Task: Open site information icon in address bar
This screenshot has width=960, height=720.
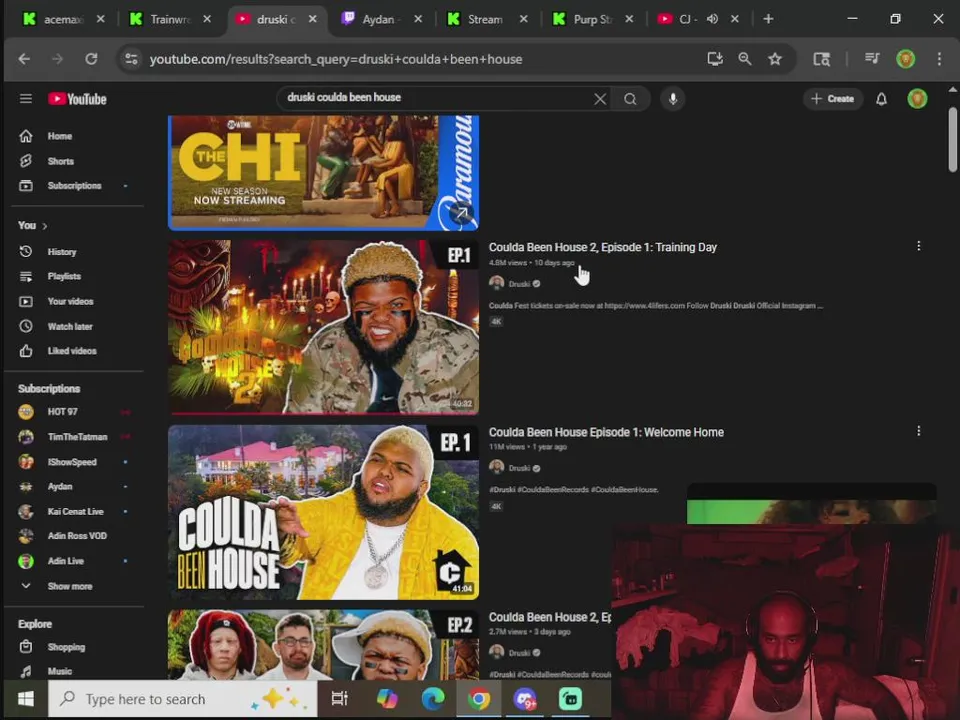Action: point(131,59)
